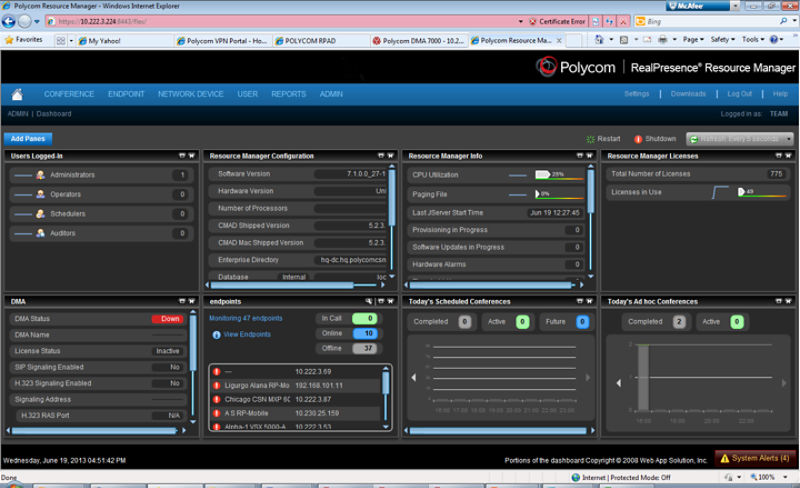Click the DMA pane horizontal scrollbar
Screen dimensions: 800x488
(x=96, y=431)
